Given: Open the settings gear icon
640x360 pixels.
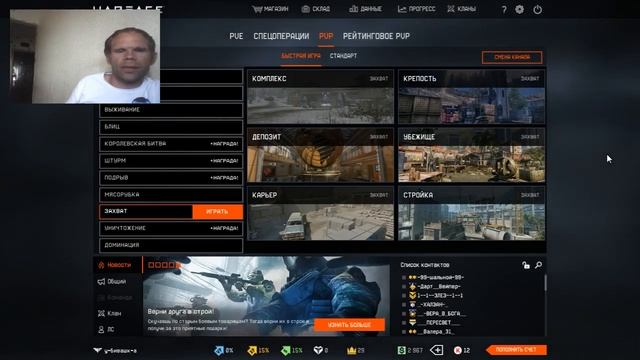Looking at the screenshot, I should [x=519, y=9].
